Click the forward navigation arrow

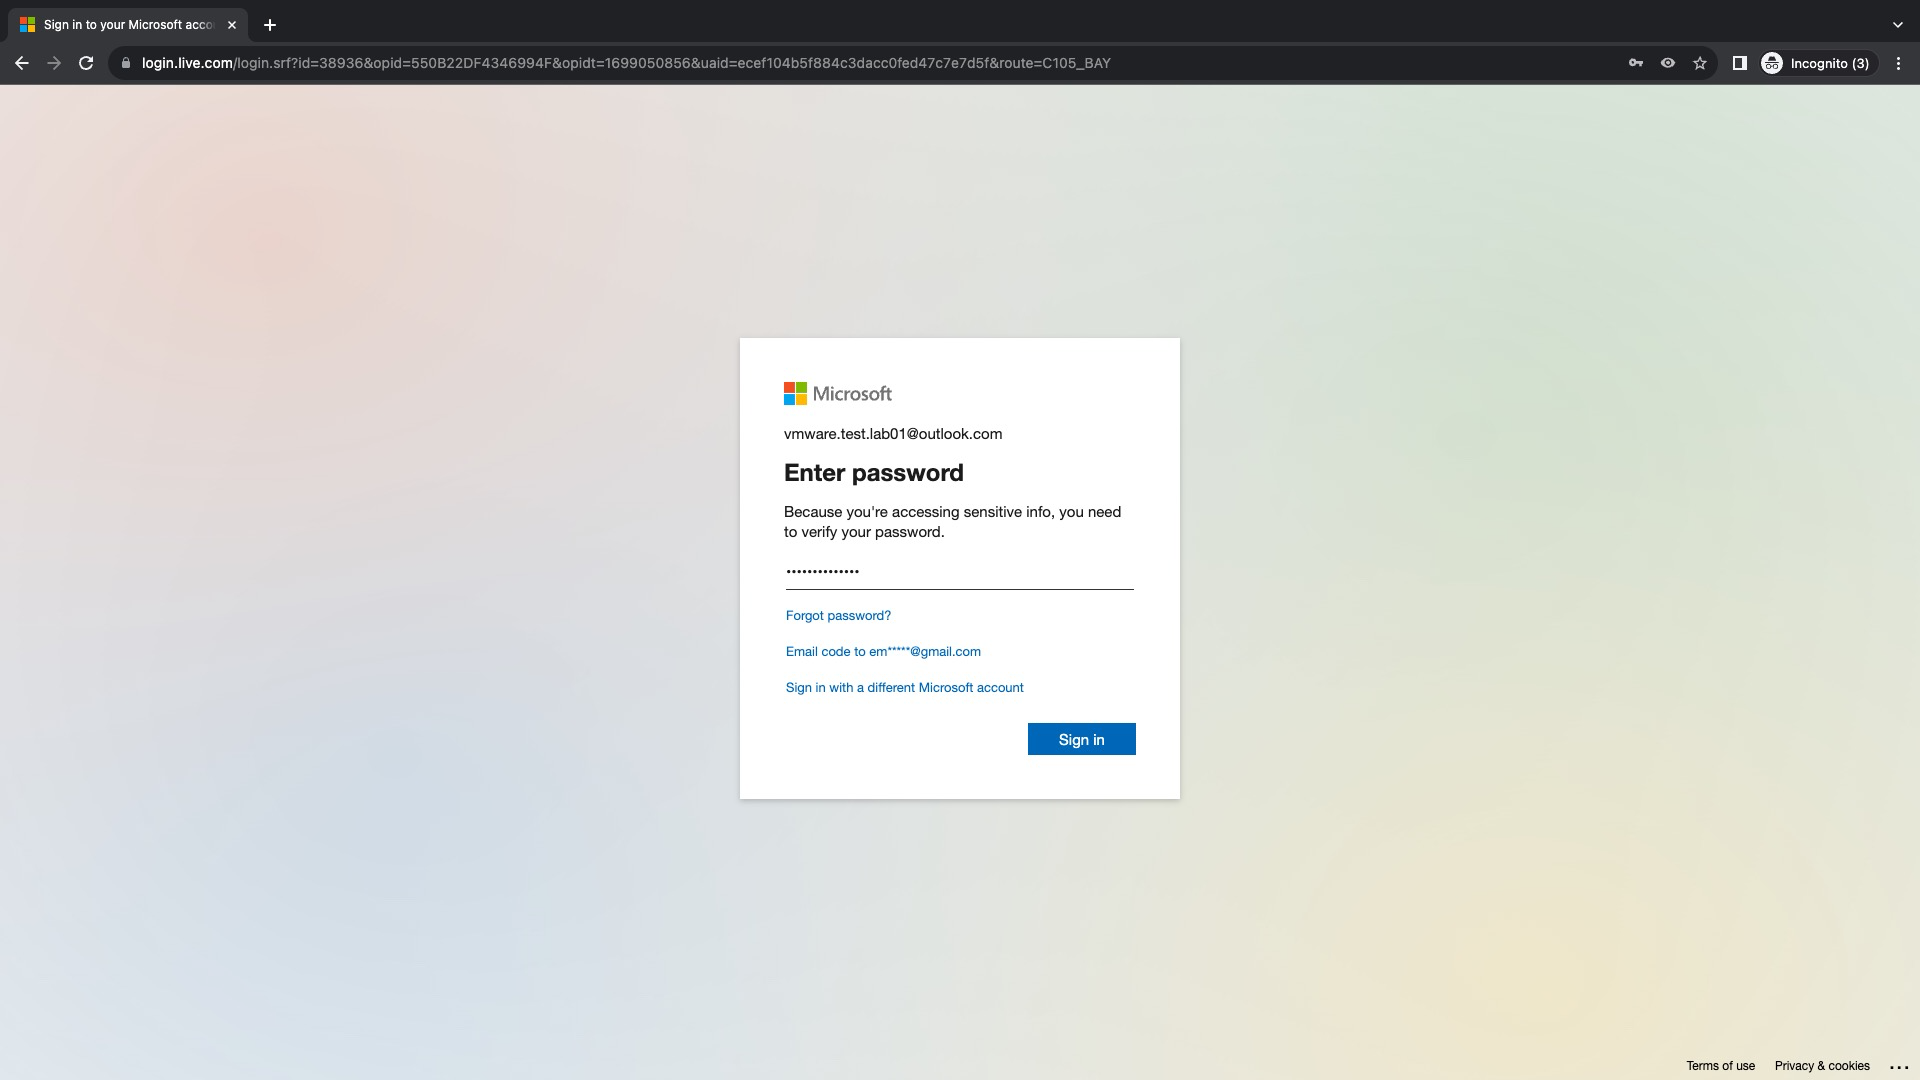tap(54, 62)
